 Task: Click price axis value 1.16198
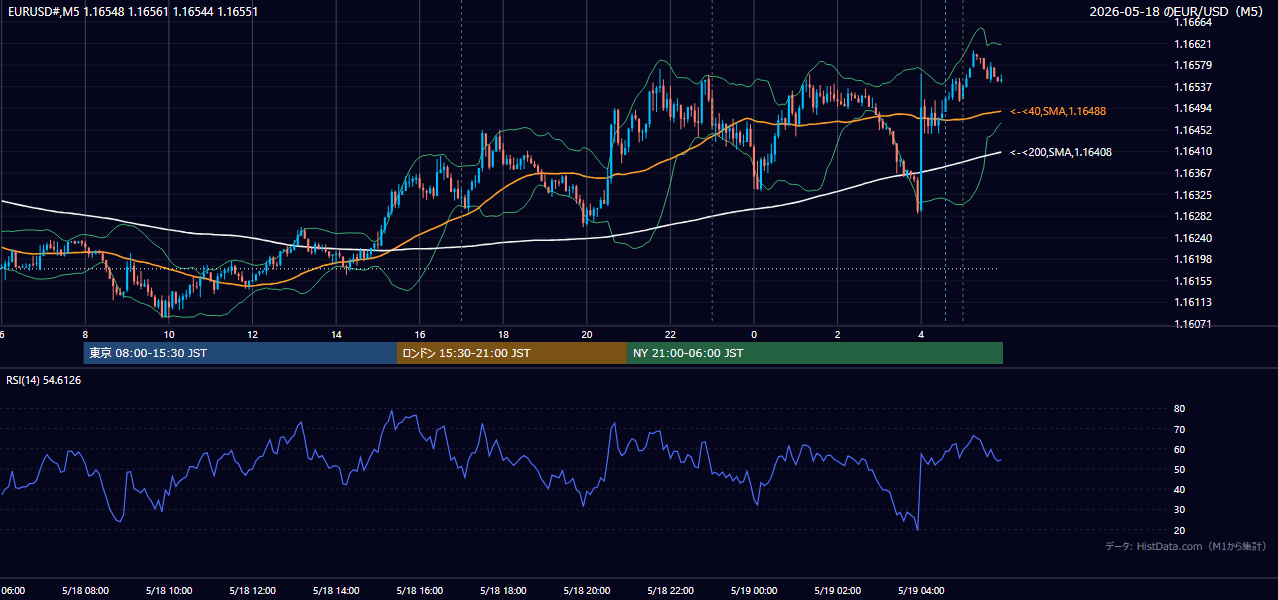1192,259
